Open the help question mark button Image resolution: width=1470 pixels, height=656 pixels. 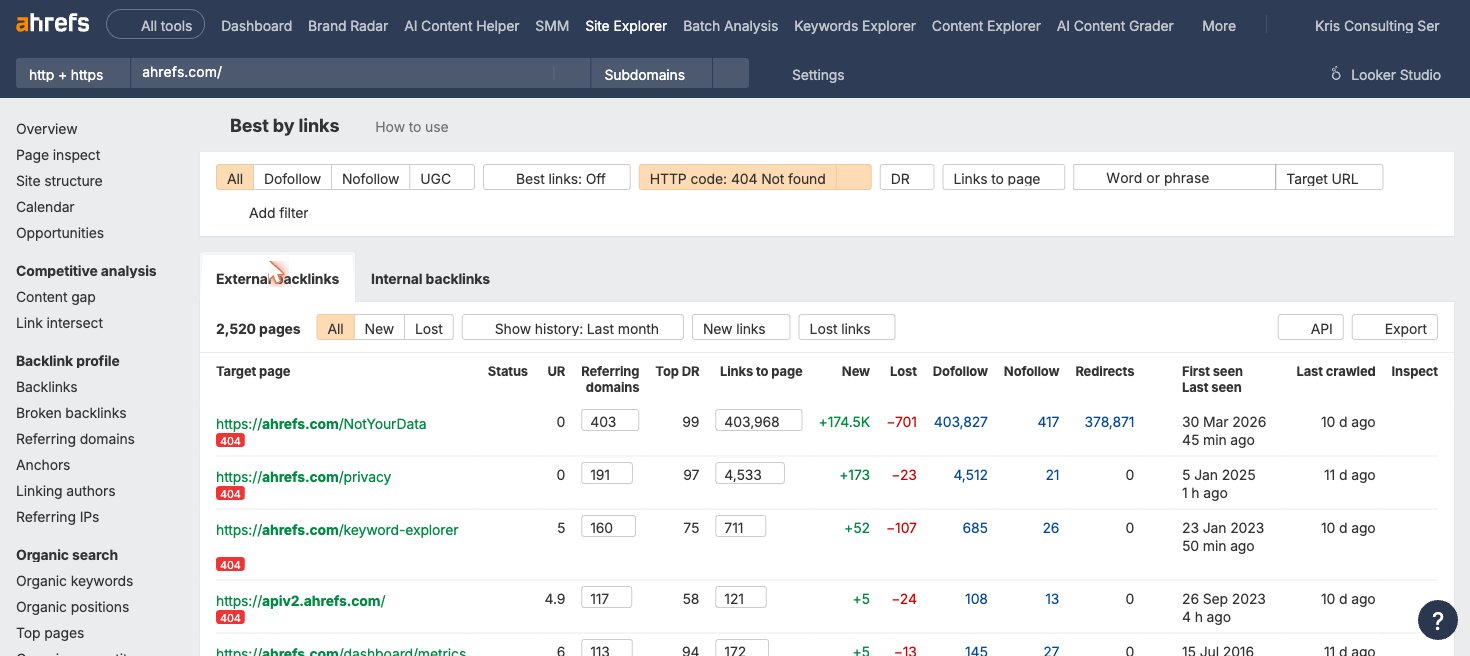coord(1437,619)
